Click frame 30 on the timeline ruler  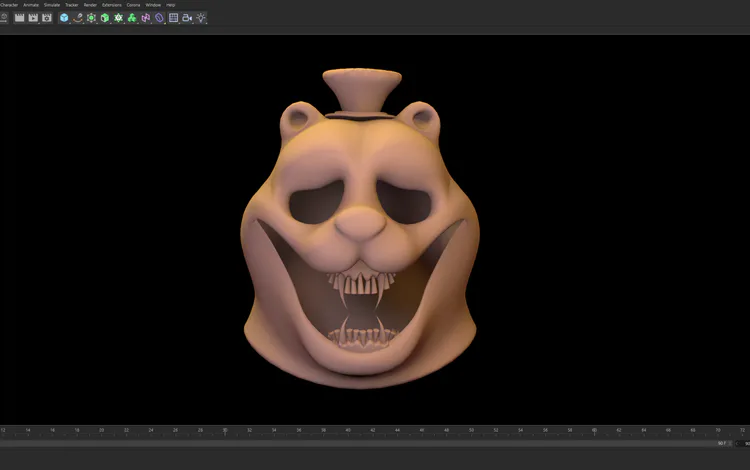(x=225, y=430)
